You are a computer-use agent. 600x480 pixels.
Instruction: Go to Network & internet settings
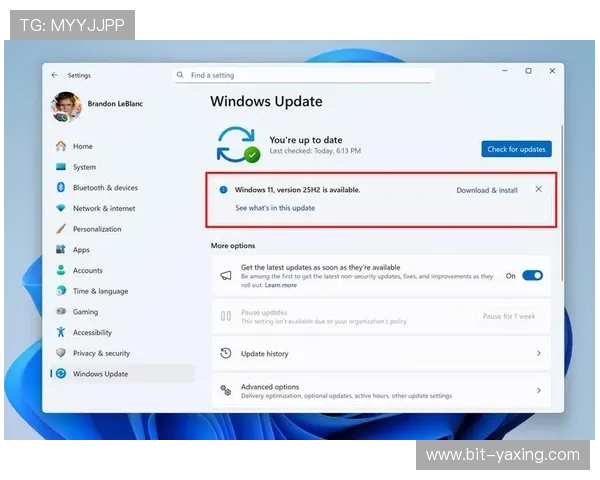103,208
